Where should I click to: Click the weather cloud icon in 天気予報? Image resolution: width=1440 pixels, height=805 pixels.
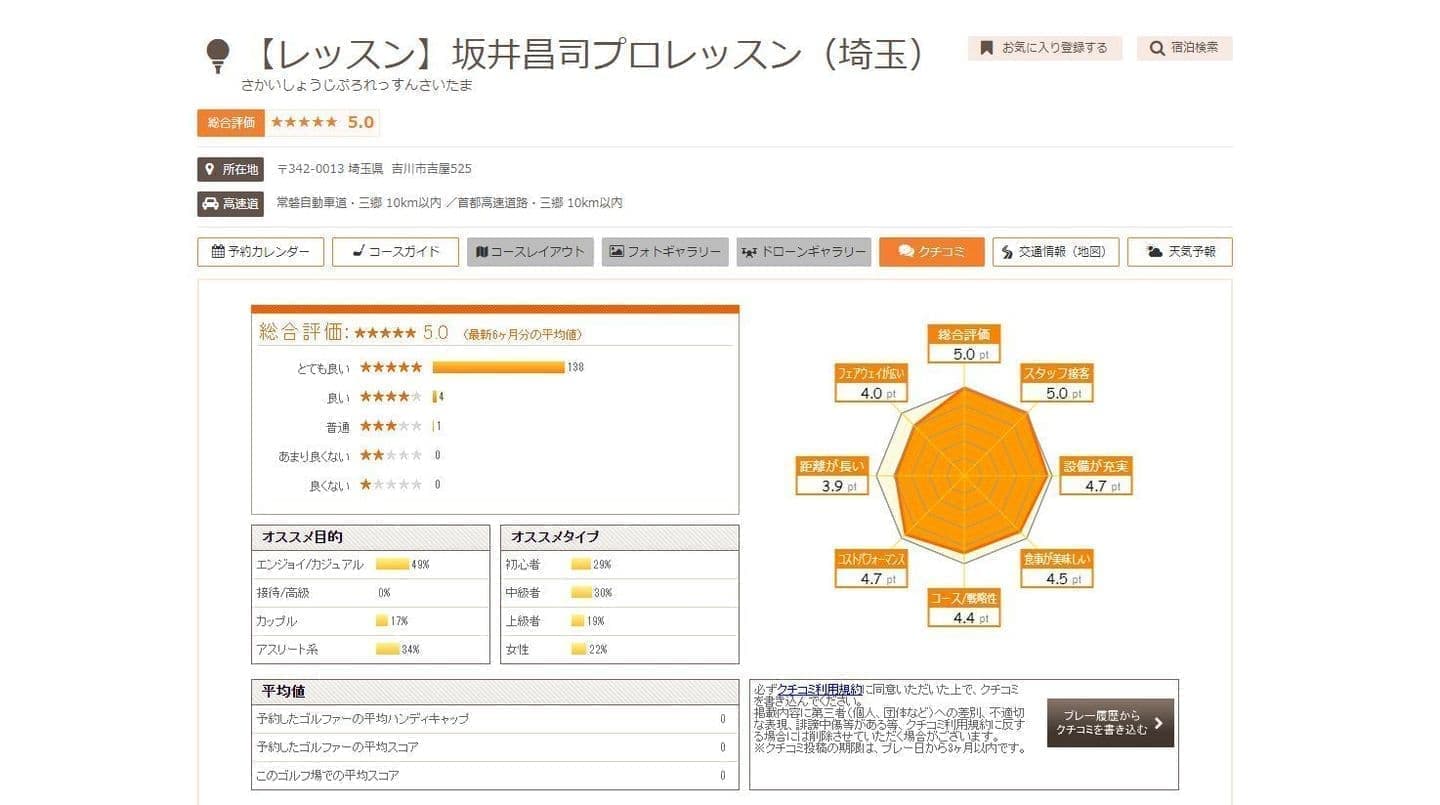(1155, 252)
